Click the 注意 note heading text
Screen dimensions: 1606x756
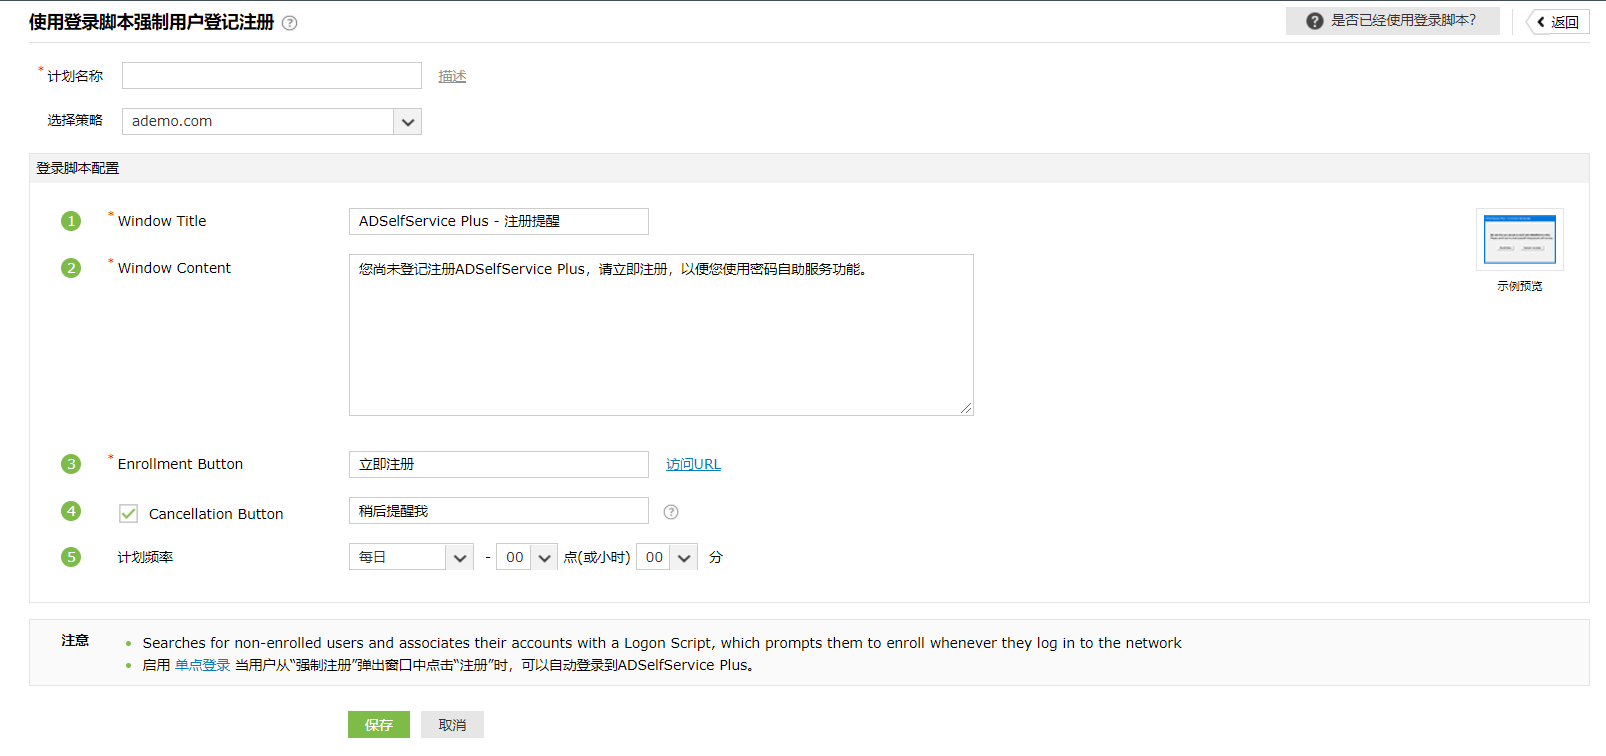(75, 640)
